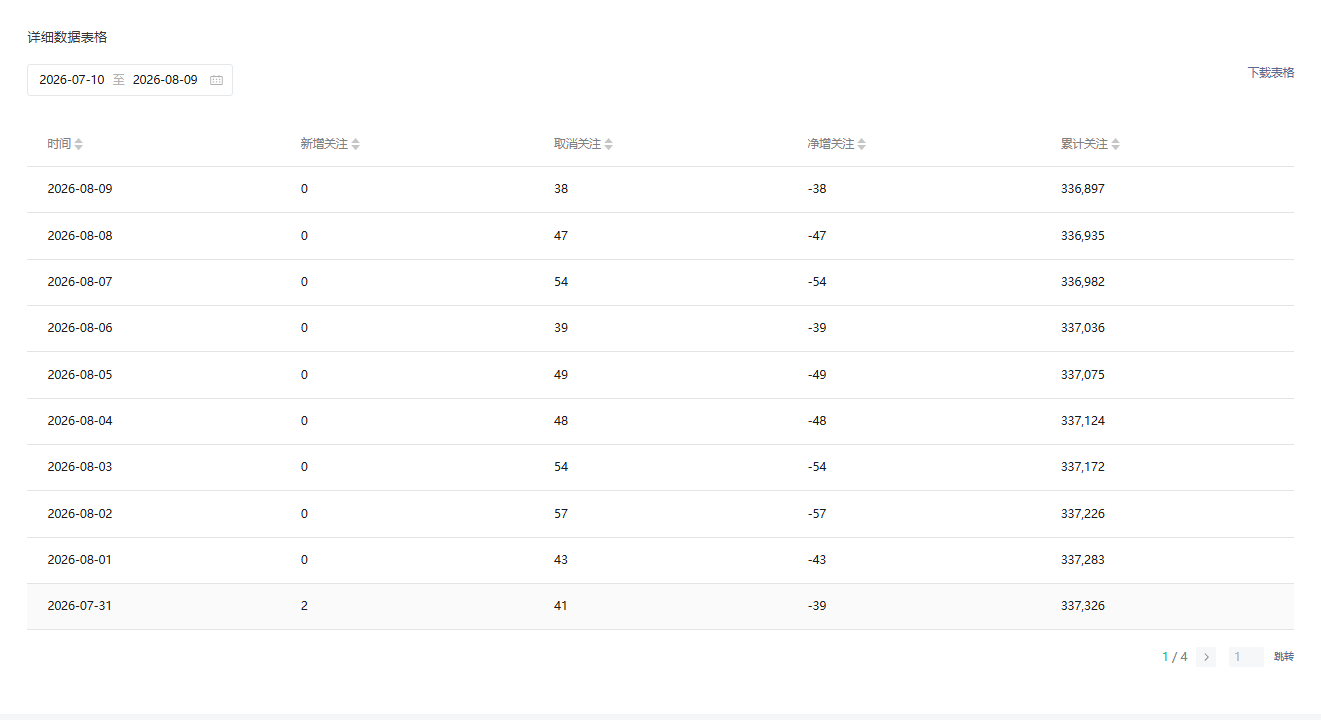Screen dimensions: 1321x720
Task: Select the 2026-07-31 date cell
Action: (x=80, y=606)
